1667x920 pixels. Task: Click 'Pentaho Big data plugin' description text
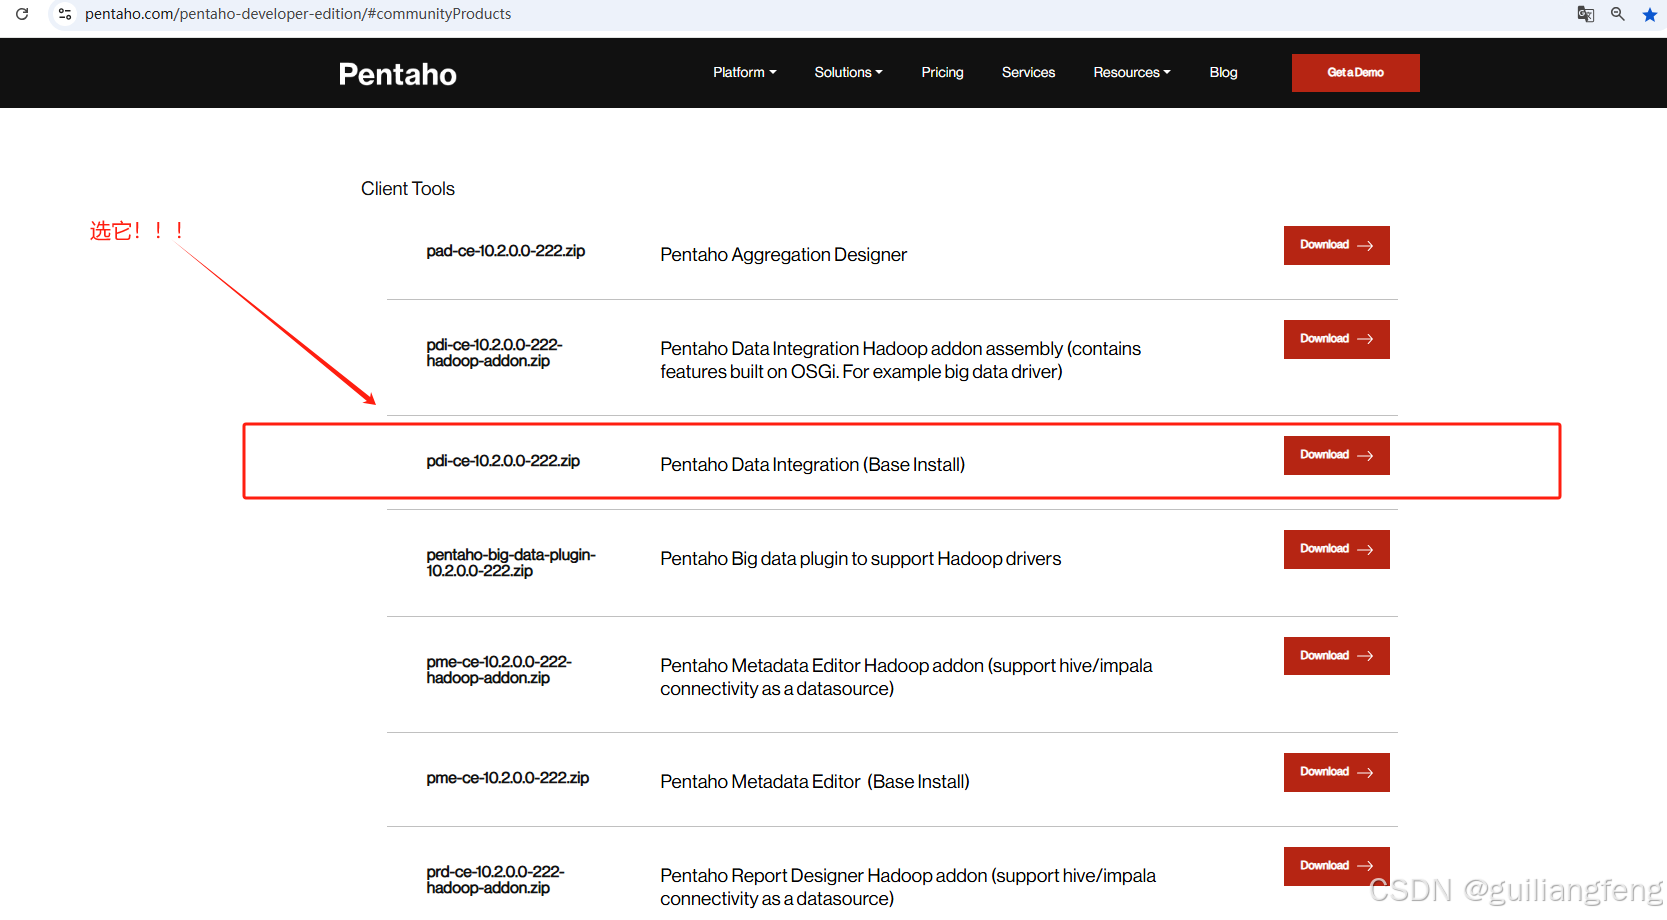click(x=860, y=559)
